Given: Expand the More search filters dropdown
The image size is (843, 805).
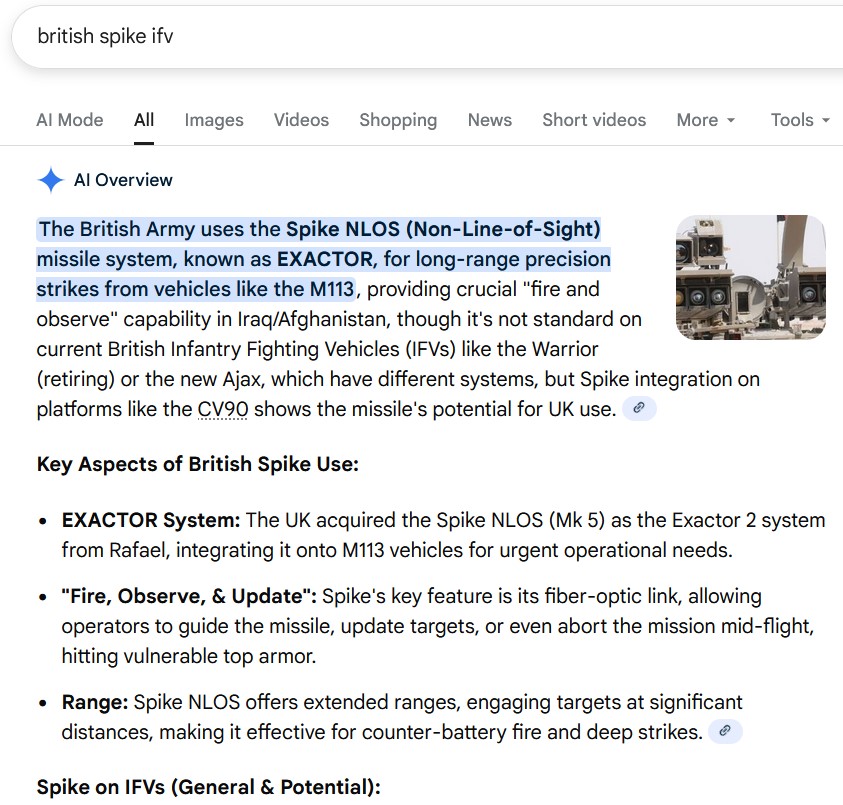Looking at the screenshot, I should (x=705, y=120).
